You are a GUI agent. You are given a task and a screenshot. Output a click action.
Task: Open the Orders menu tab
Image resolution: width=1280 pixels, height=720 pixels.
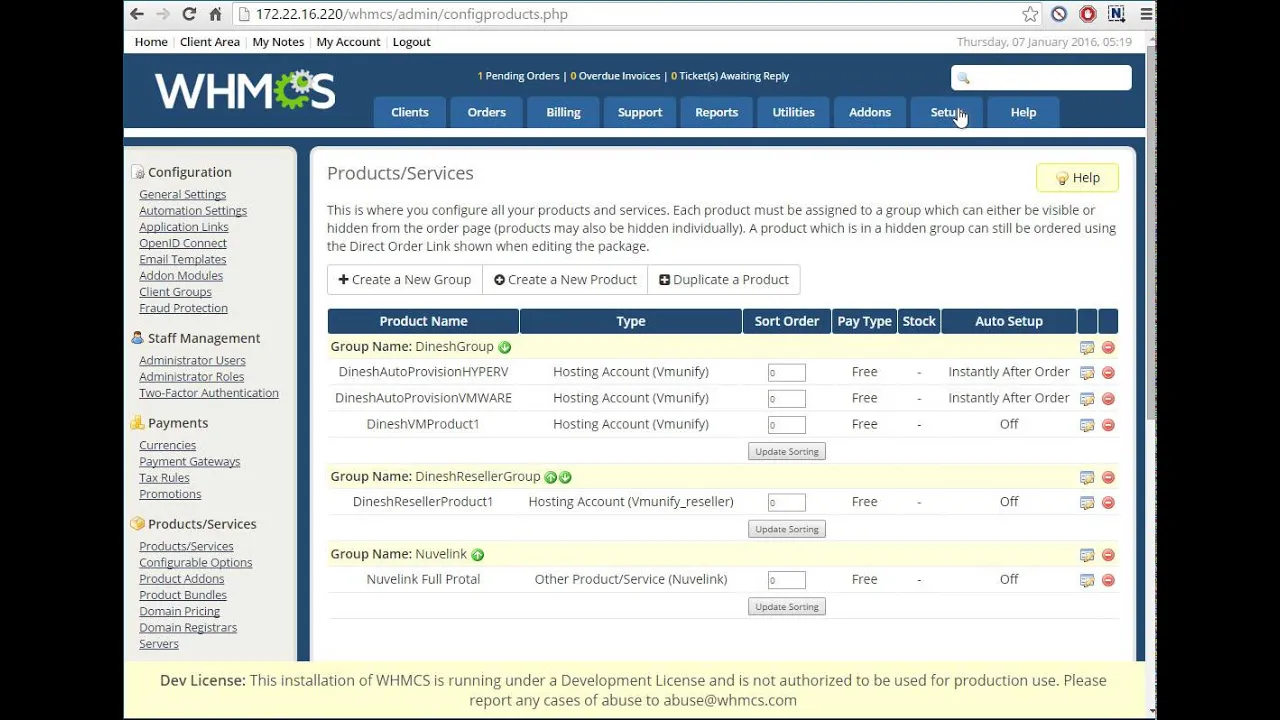coord(487,112)
